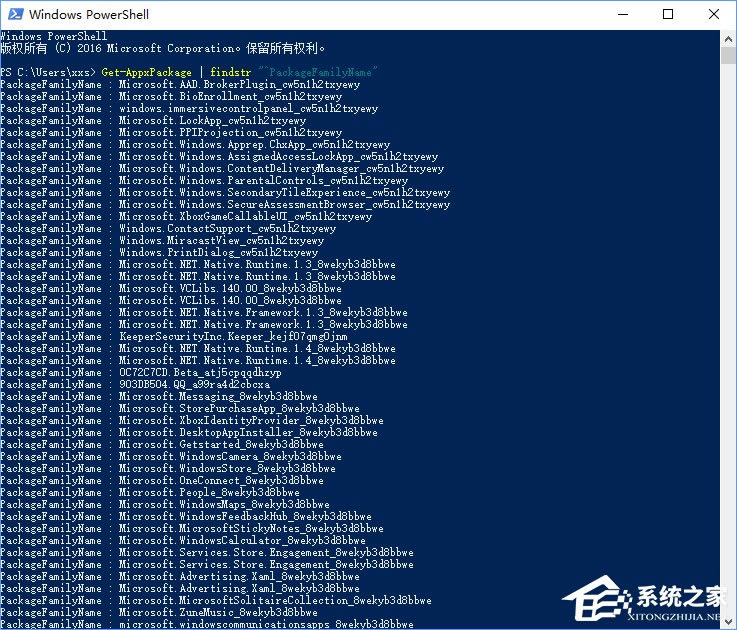Select the Microsoft.Messaging_8wekyb3d8bbwe line

159,396
